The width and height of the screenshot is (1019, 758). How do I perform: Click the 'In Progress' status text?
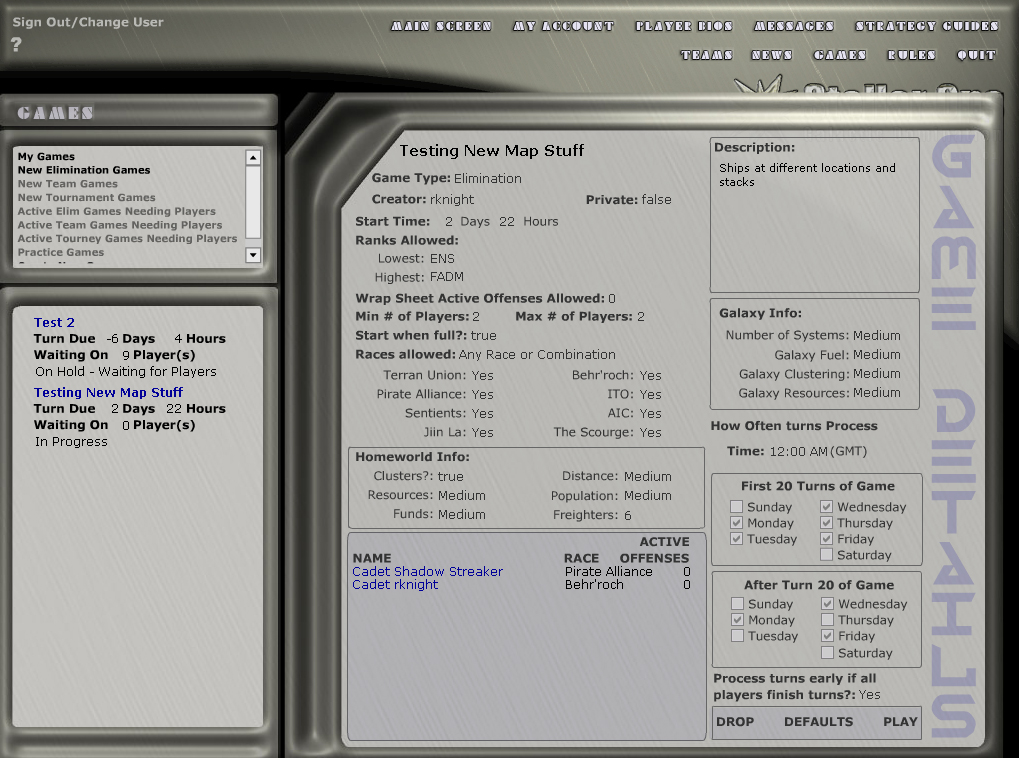pos(71,441)
